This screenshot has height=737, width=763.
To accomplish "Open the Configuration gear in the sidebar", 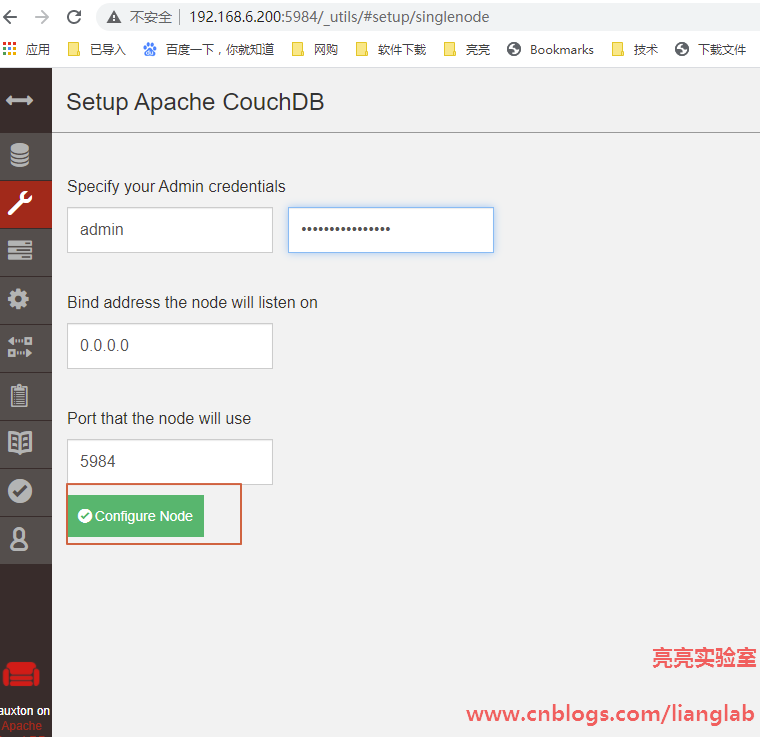I will [18, 299].
